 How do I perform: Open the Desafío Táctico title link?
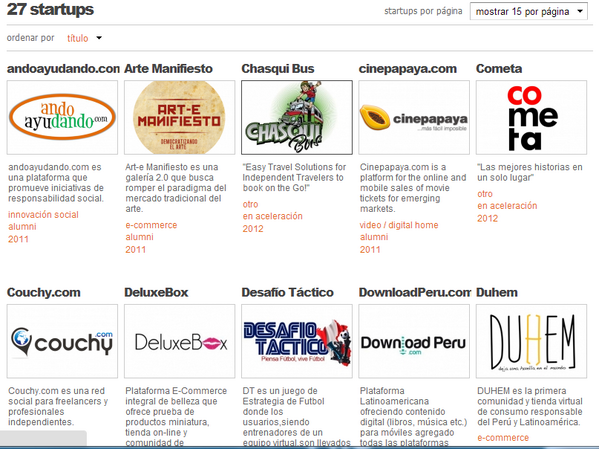pos(288,293)
